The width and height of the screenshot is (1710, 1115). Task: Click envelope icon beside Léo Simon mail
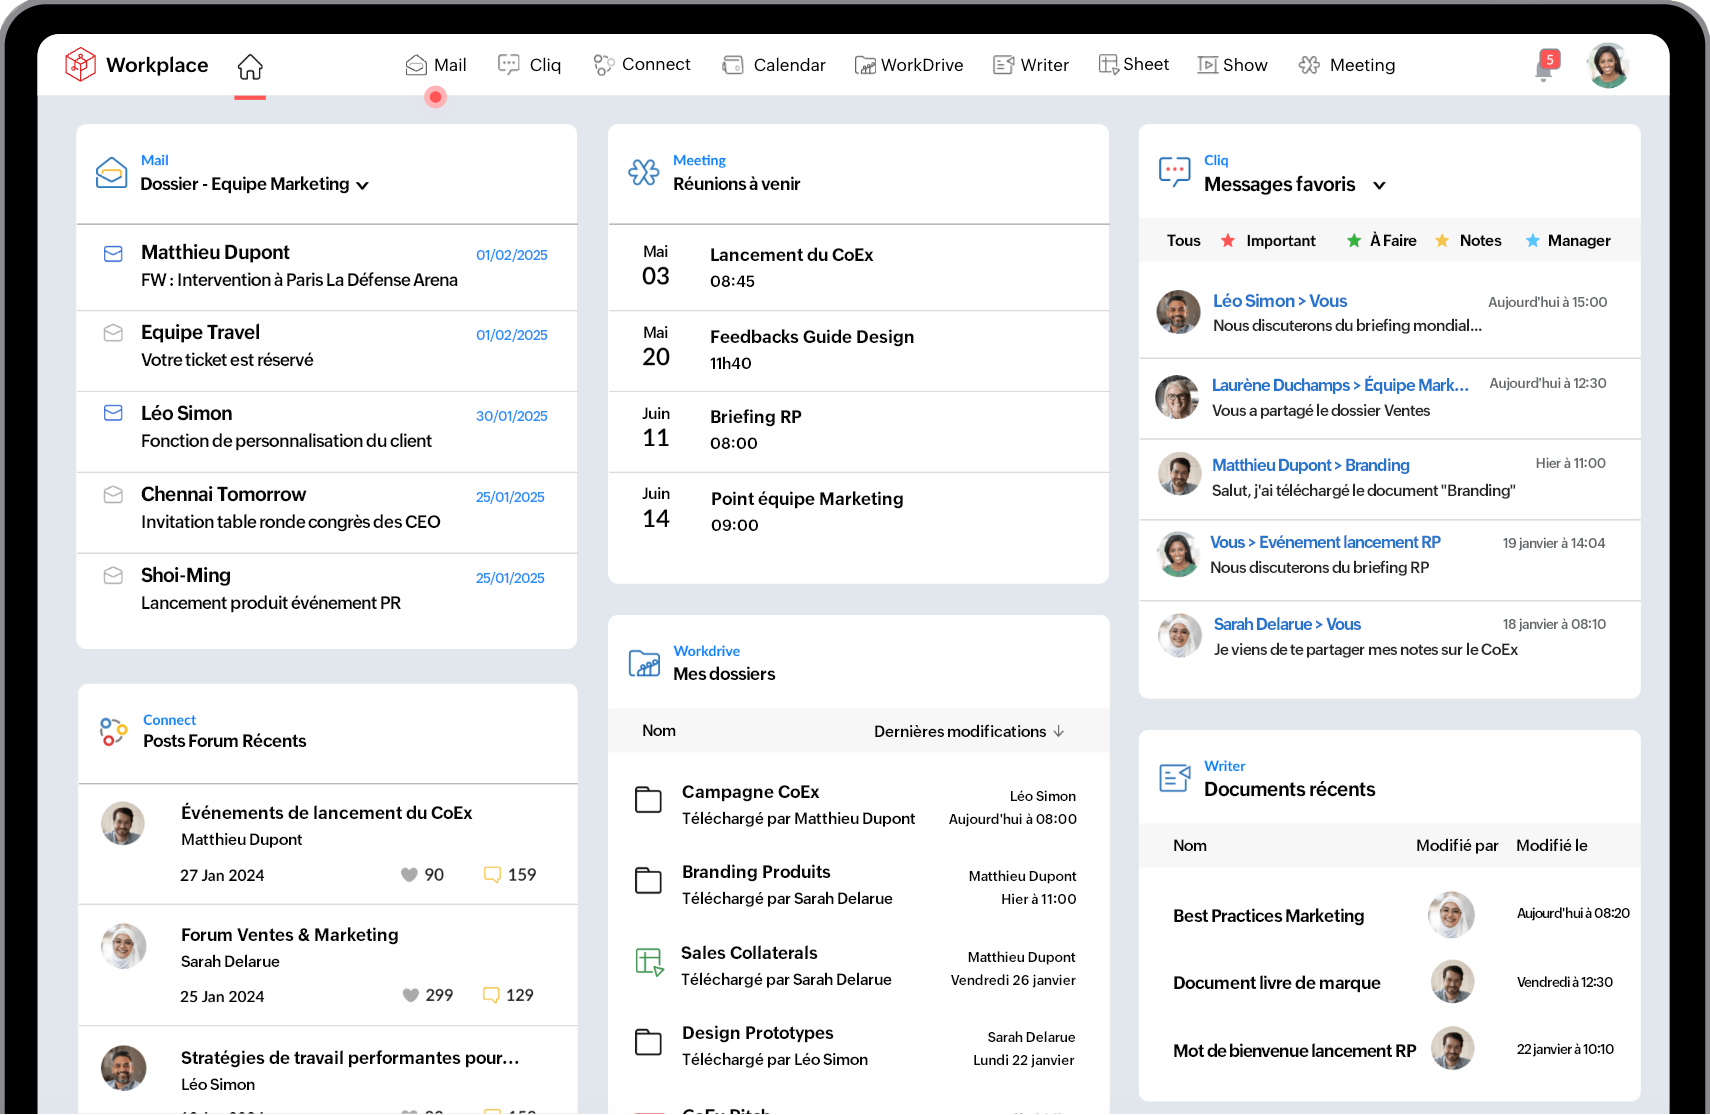[113, 413]
